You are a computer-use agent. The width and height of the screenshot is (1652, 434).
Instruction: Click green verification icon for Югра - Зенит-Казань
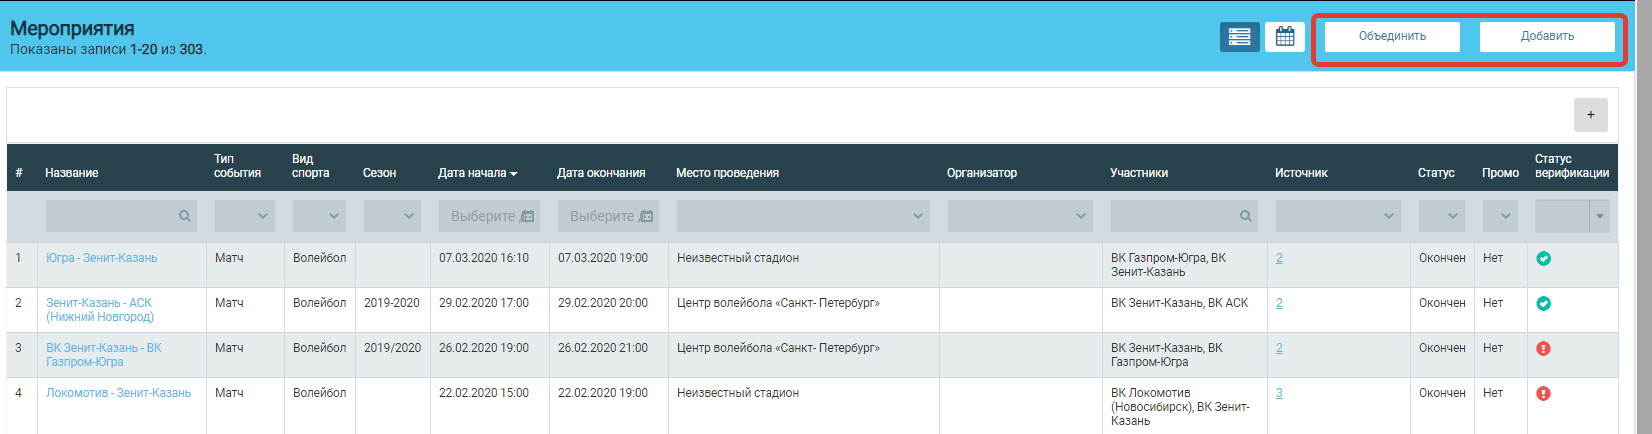[1544, 259]
